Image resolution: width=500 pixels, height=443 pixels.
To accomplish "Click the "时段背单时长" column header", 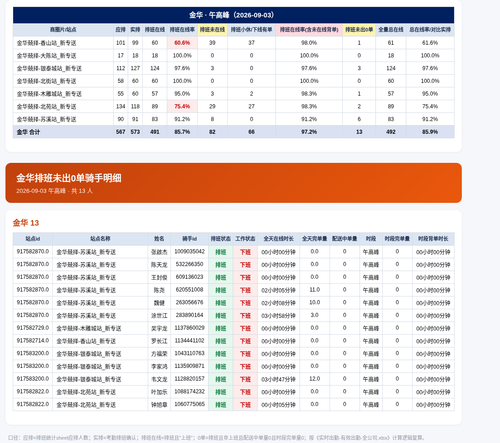I will (433, 239).
